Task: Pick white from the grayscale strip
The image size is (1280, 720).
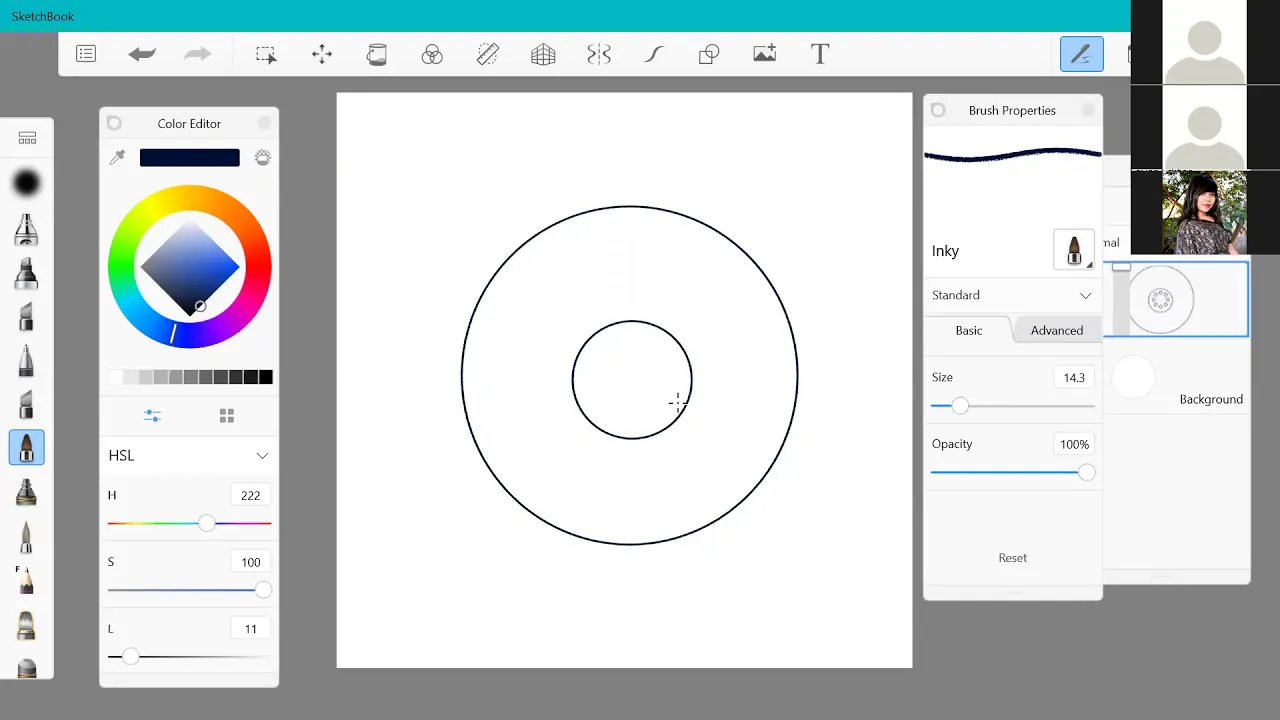Action: (115, 377)
